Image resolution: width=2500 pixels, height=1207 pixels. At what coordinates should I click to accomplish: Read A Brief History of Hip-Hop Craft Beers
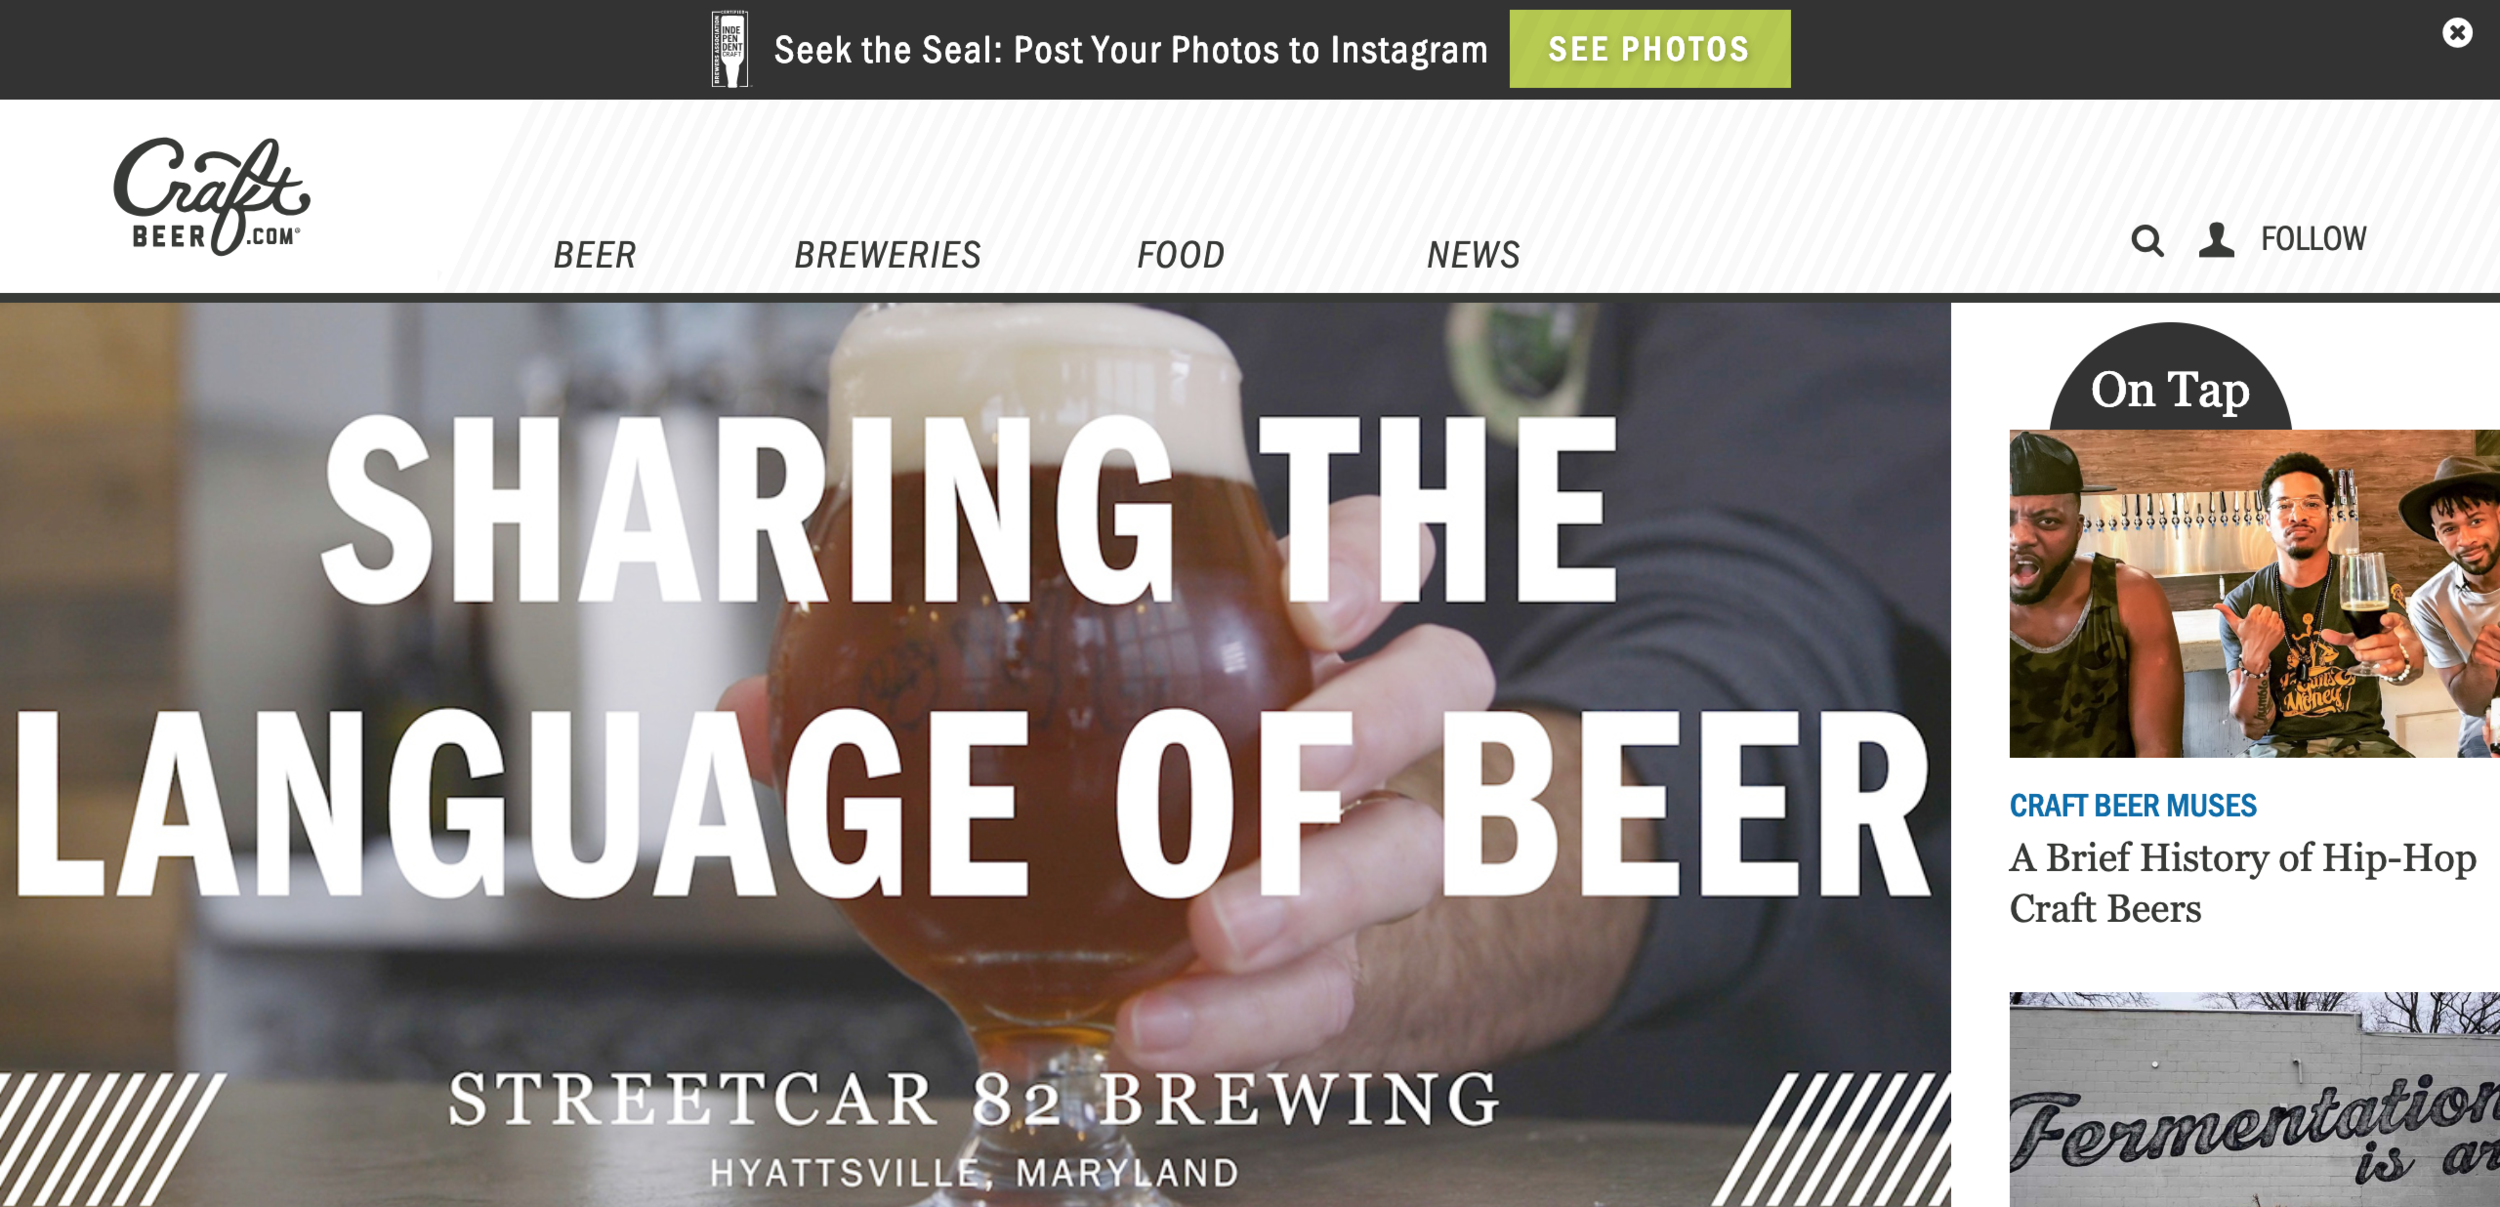point(2243,883)
